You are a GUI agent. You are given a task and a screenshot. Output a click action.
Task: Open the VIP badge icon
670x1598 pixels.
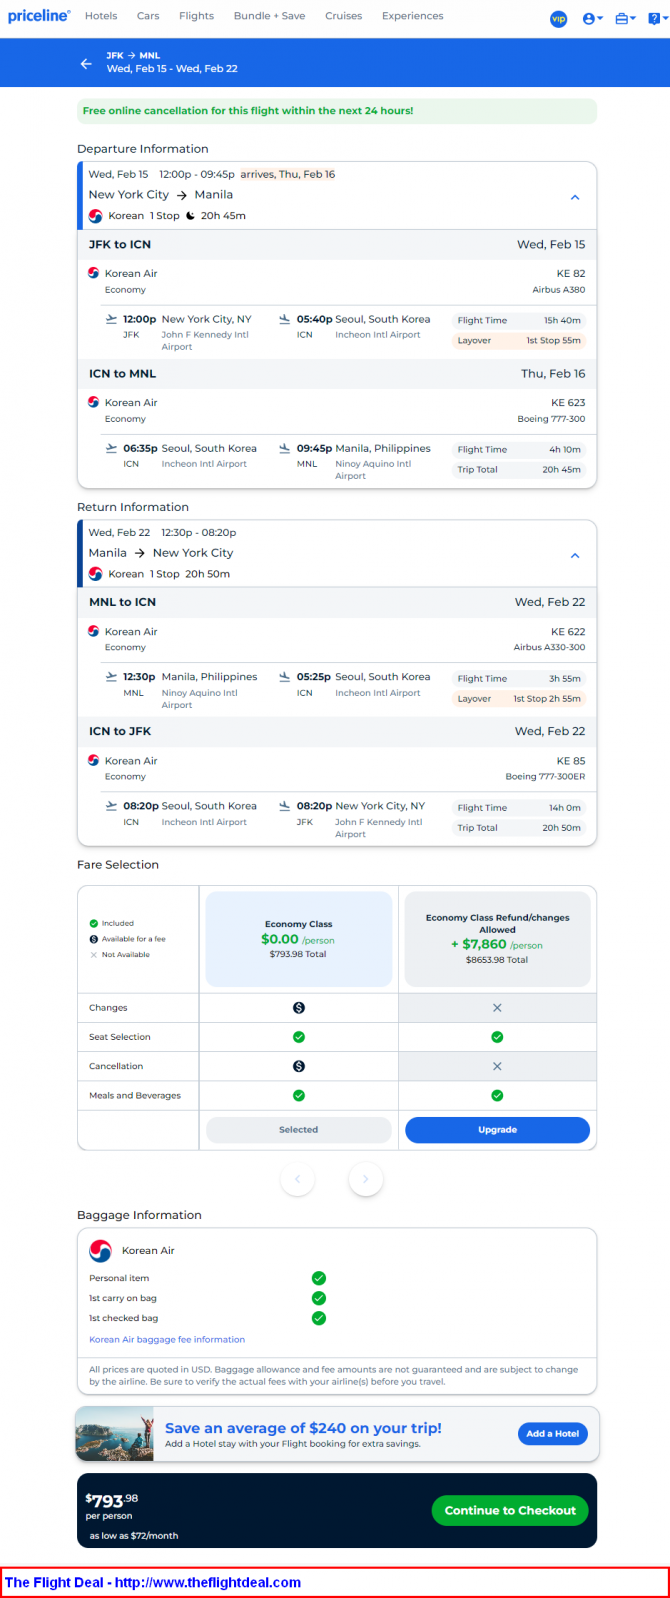click(x=559, y=19)
